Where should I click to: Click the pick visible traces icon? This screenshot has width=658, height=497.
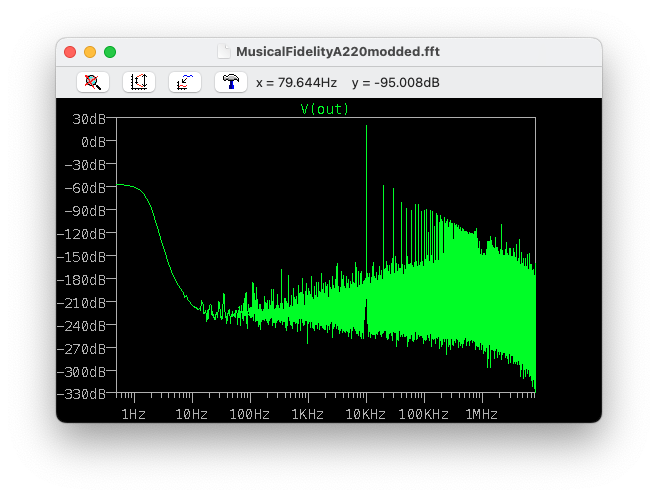(x=185, y=82)
